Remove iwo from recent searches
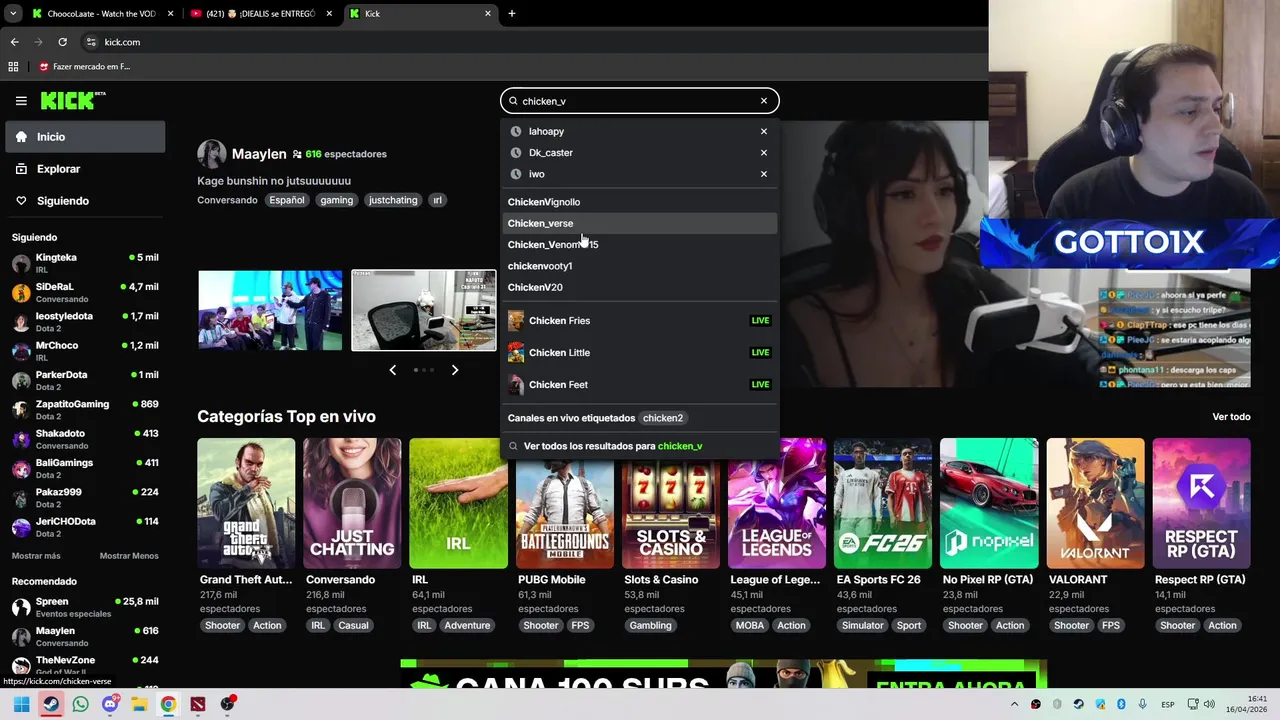The height and width of the screenshot is (720, 1280). tap(764, 174)
